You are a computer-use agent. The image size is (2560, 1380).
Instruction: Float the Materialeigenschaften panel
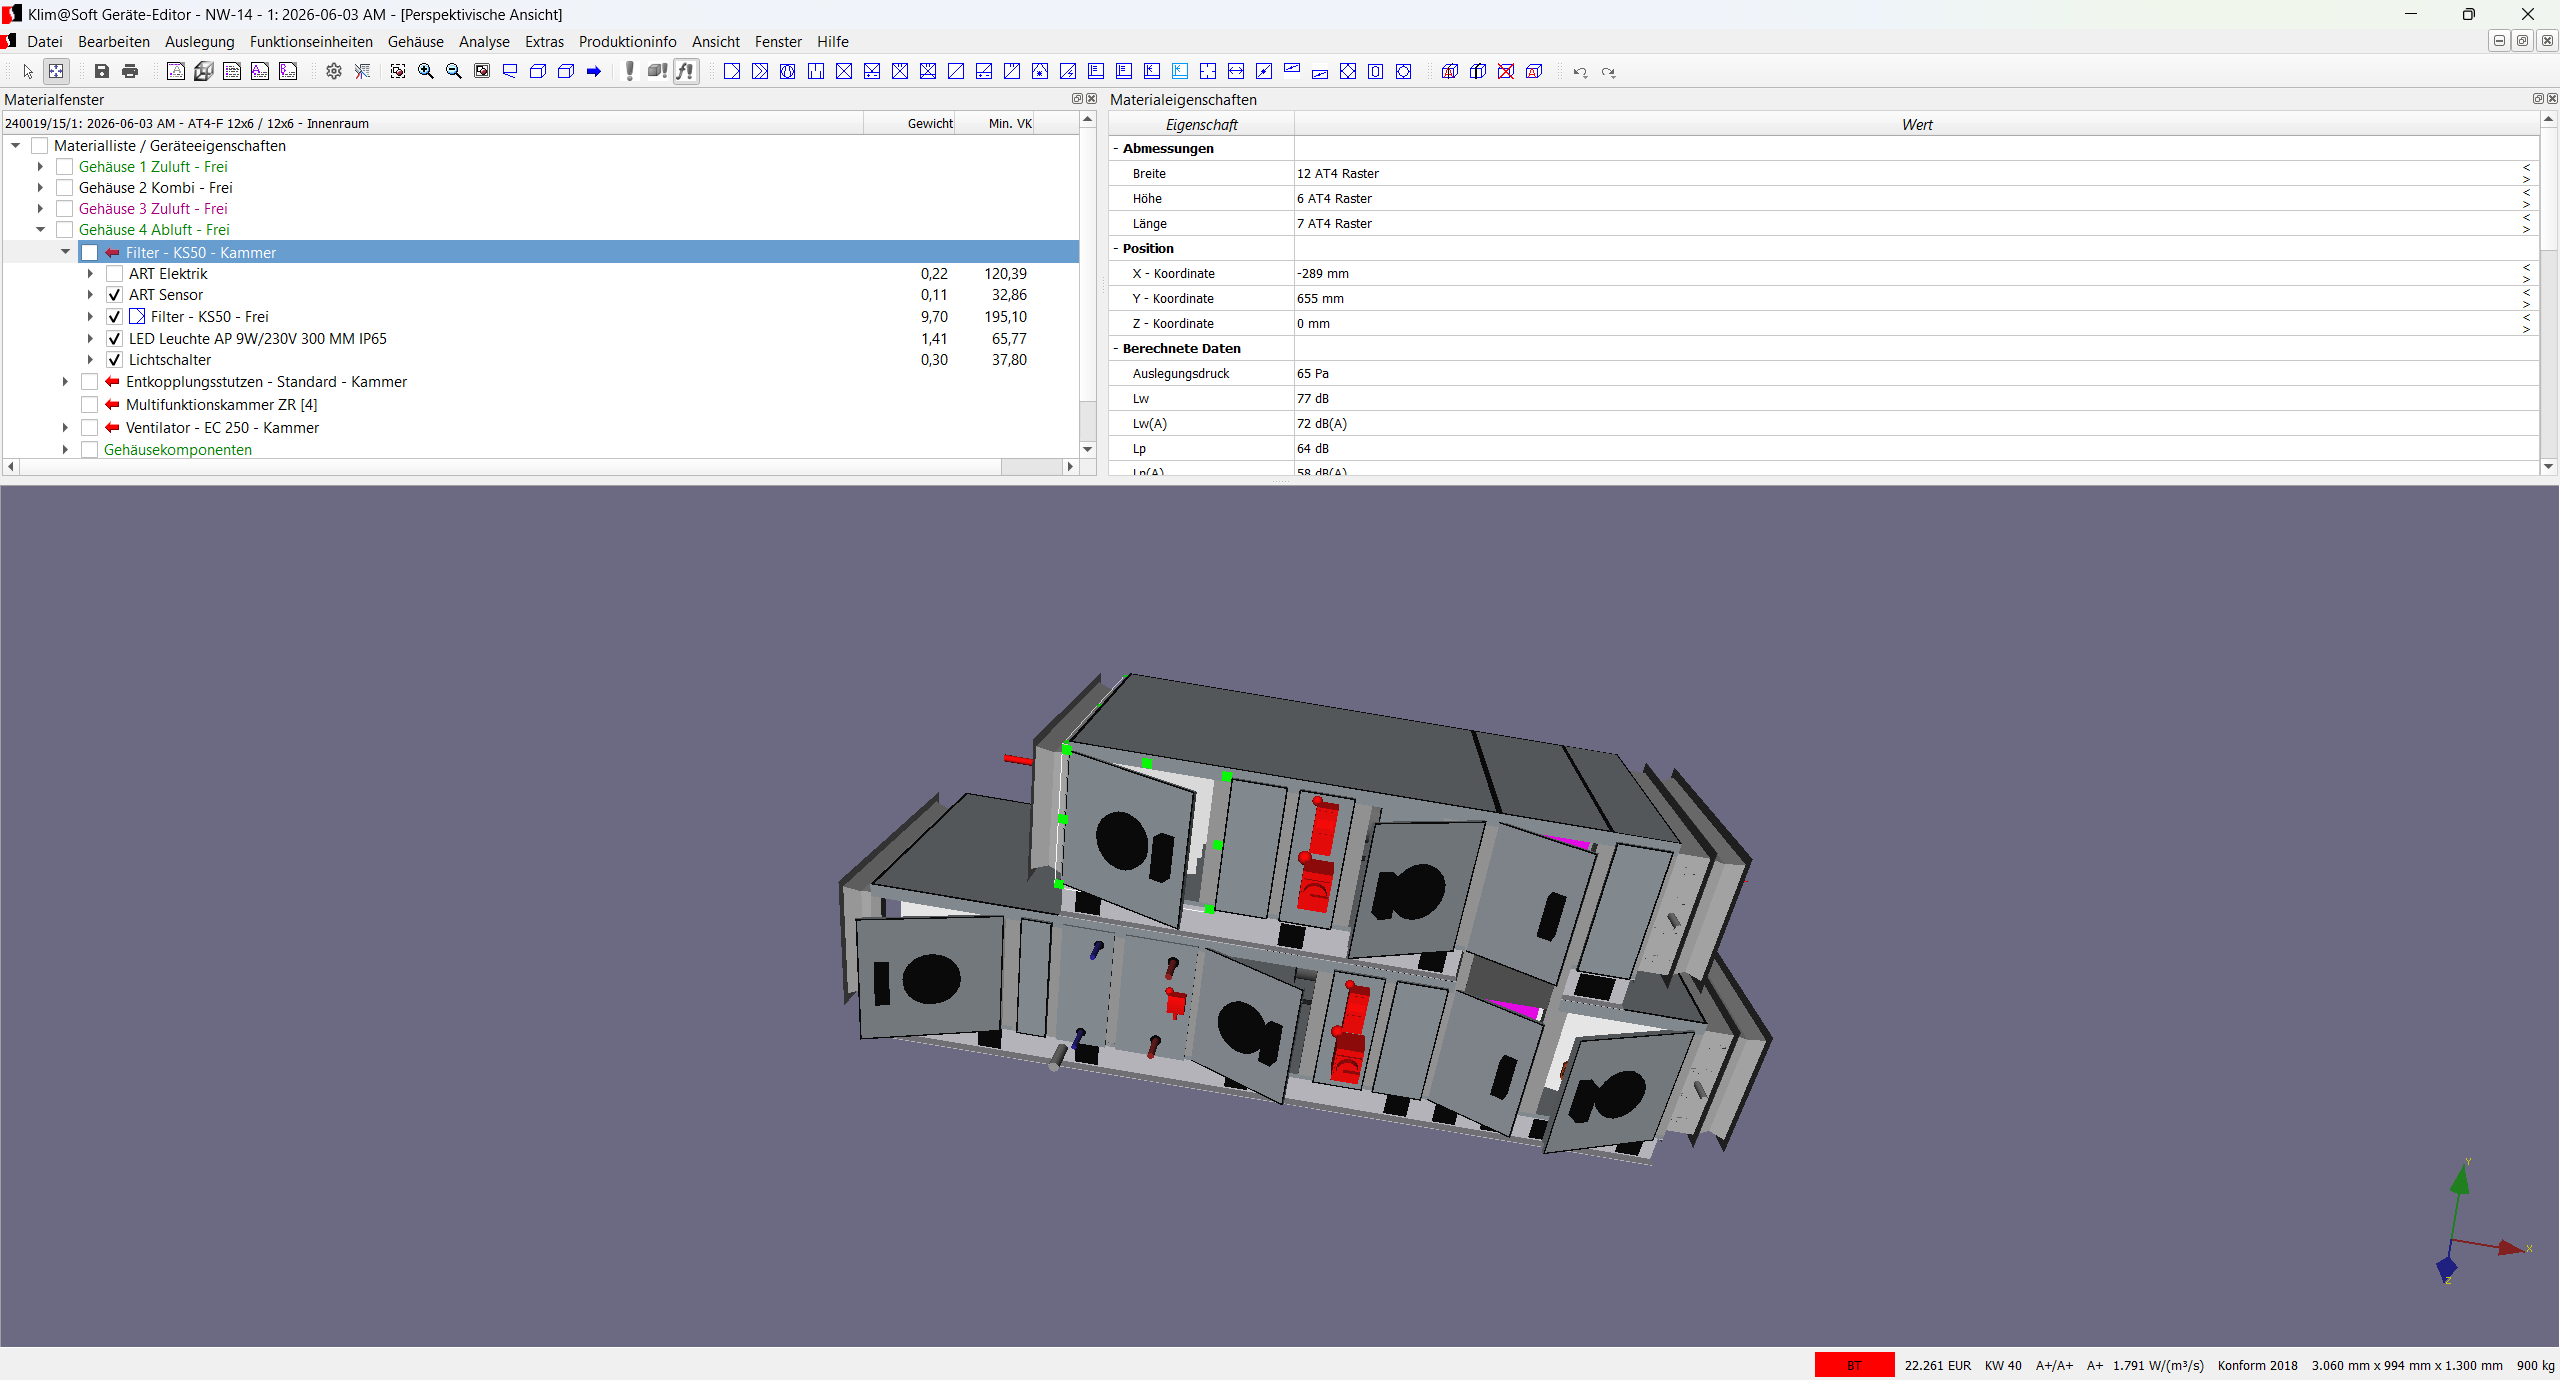pyautogui.click(x=2538, y=99)
